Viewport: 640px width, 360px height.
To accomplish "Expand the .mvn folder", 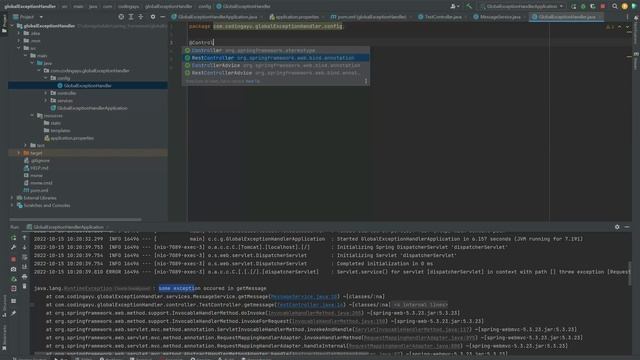I will click(x=19, y=41).
